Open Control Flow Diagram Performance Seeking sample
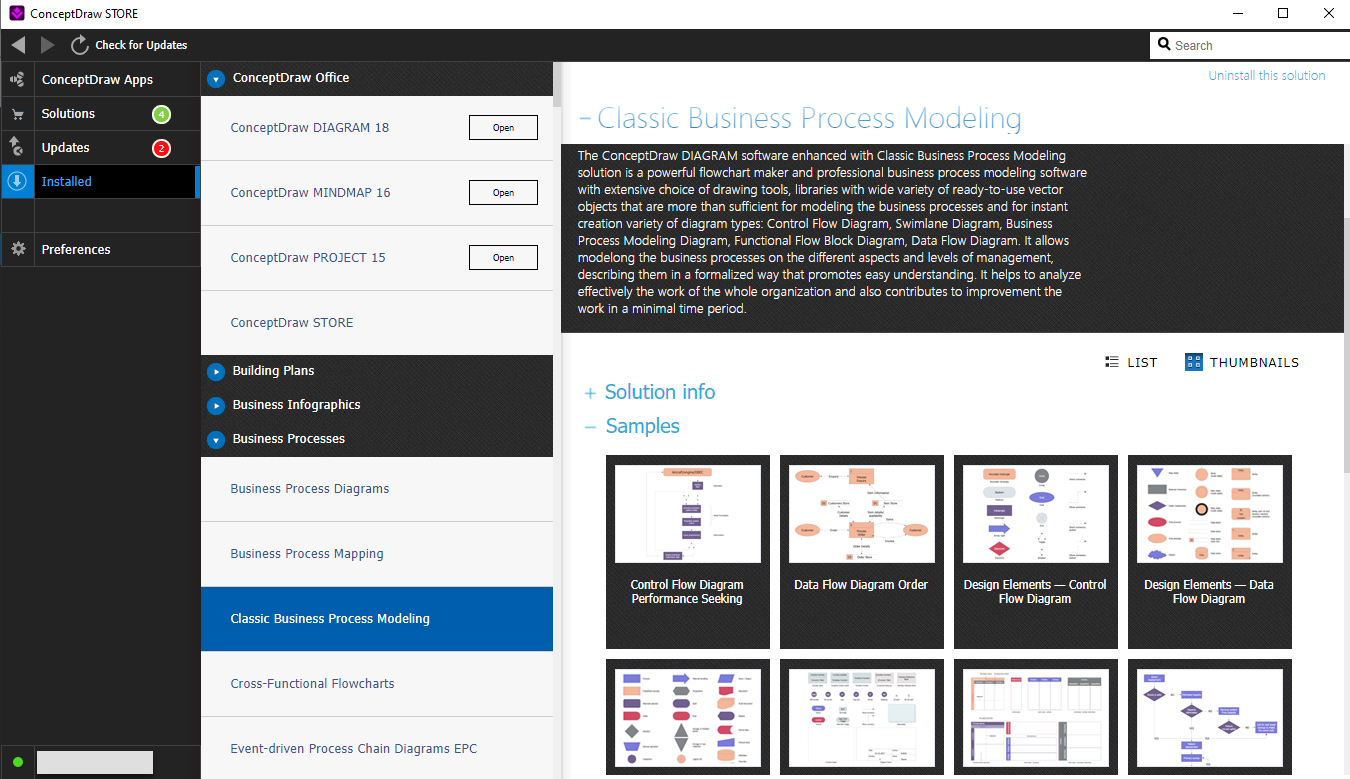Viewport: 1350px width, 779px height. [x=687, y=552]
